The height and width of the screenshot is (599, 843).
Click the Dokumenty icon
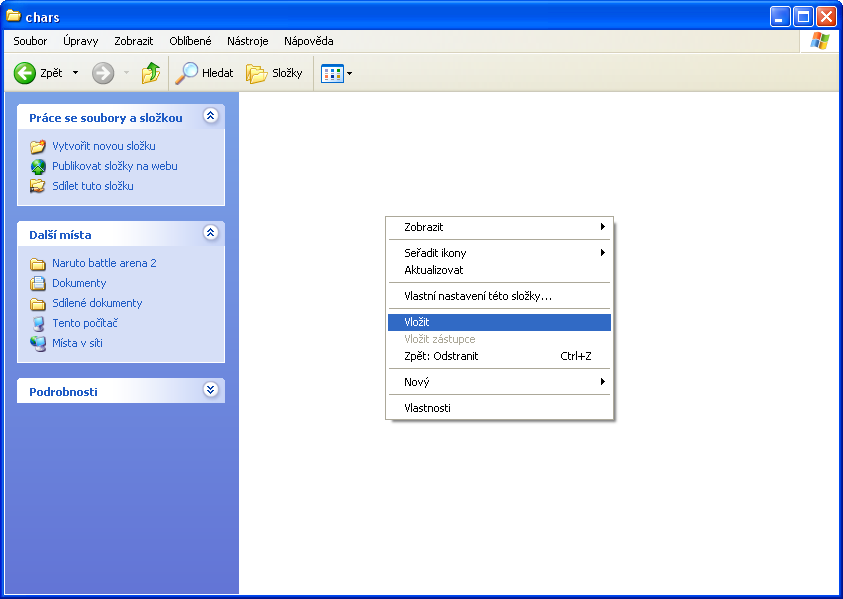(x=38, y=283)
